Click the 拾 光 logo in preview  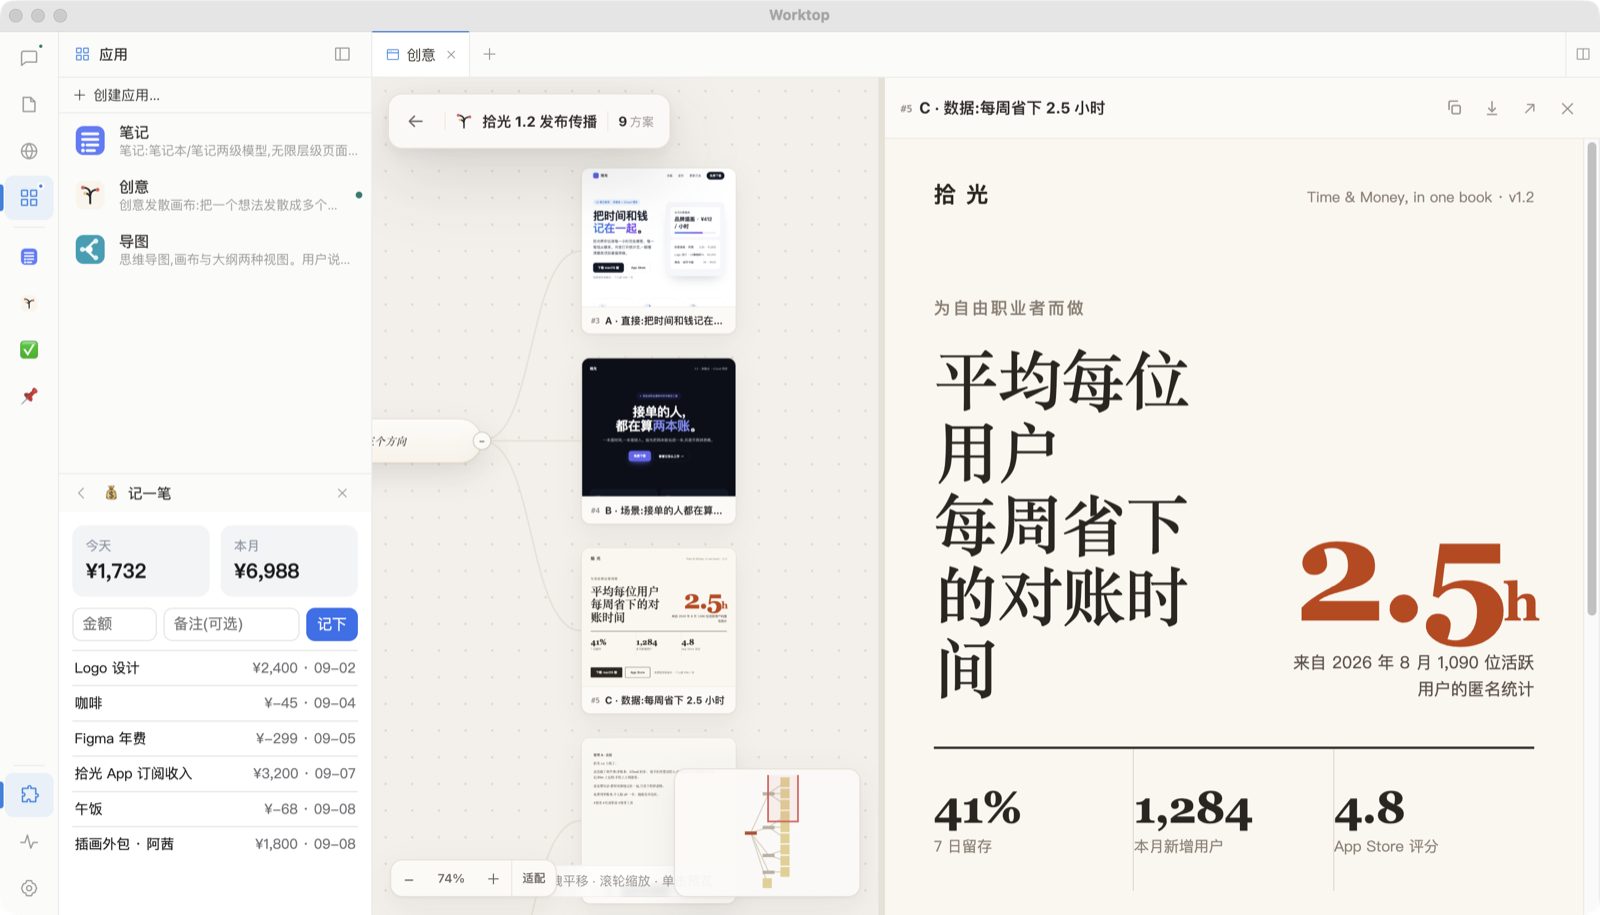[961, 195]
